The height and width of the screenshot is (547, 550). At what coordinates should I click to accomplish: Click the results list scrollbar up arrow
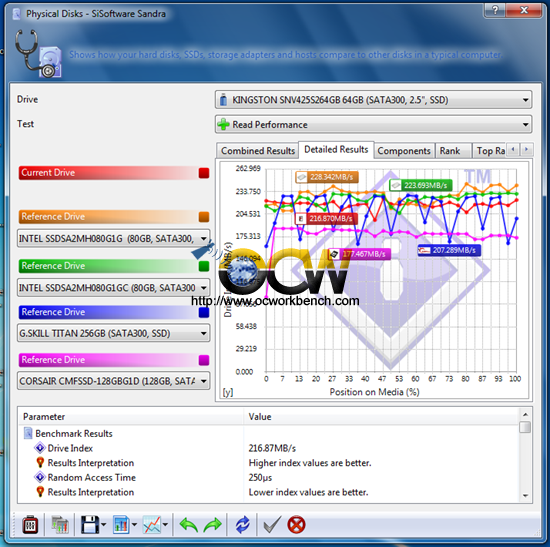click(525, 414)
